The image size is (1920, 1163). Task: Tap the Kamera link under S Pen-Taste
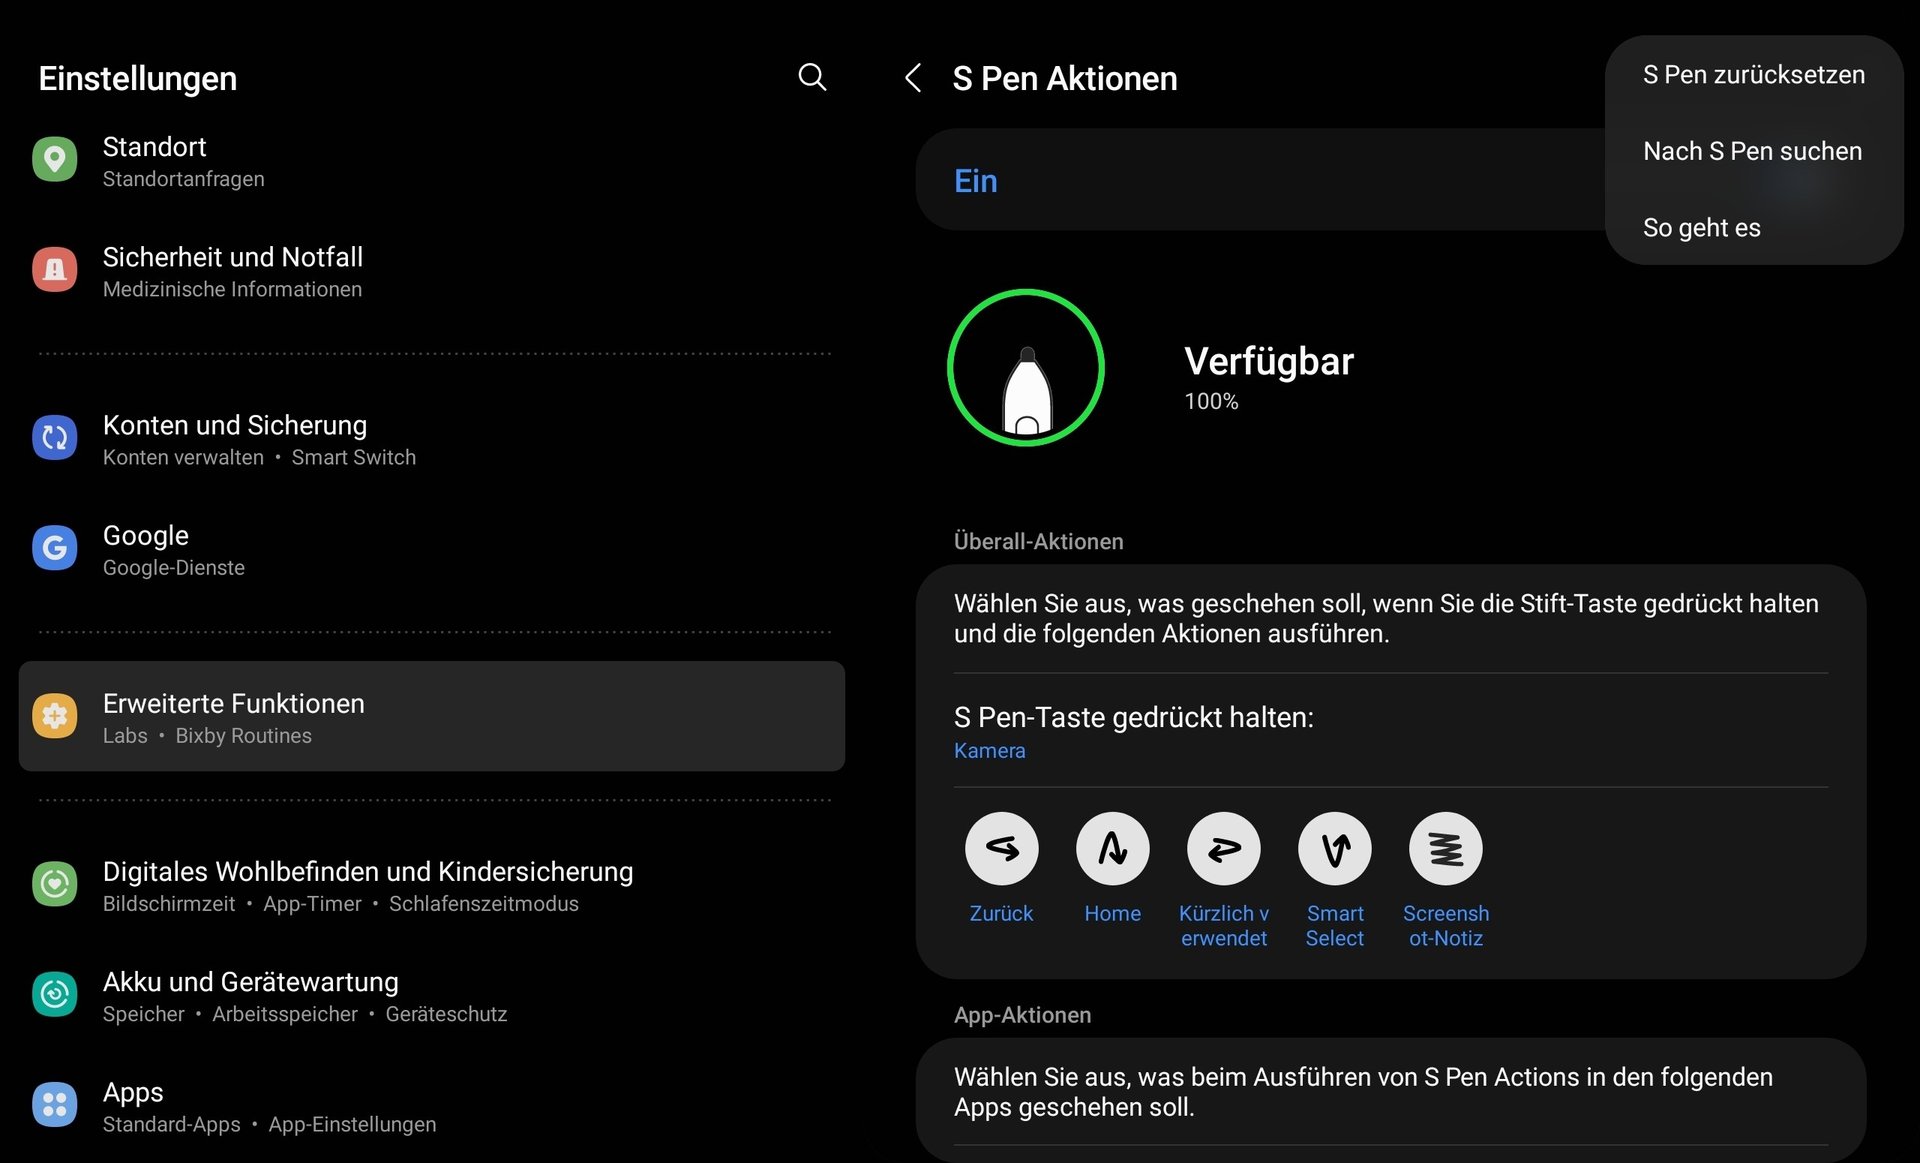point(989,750)
